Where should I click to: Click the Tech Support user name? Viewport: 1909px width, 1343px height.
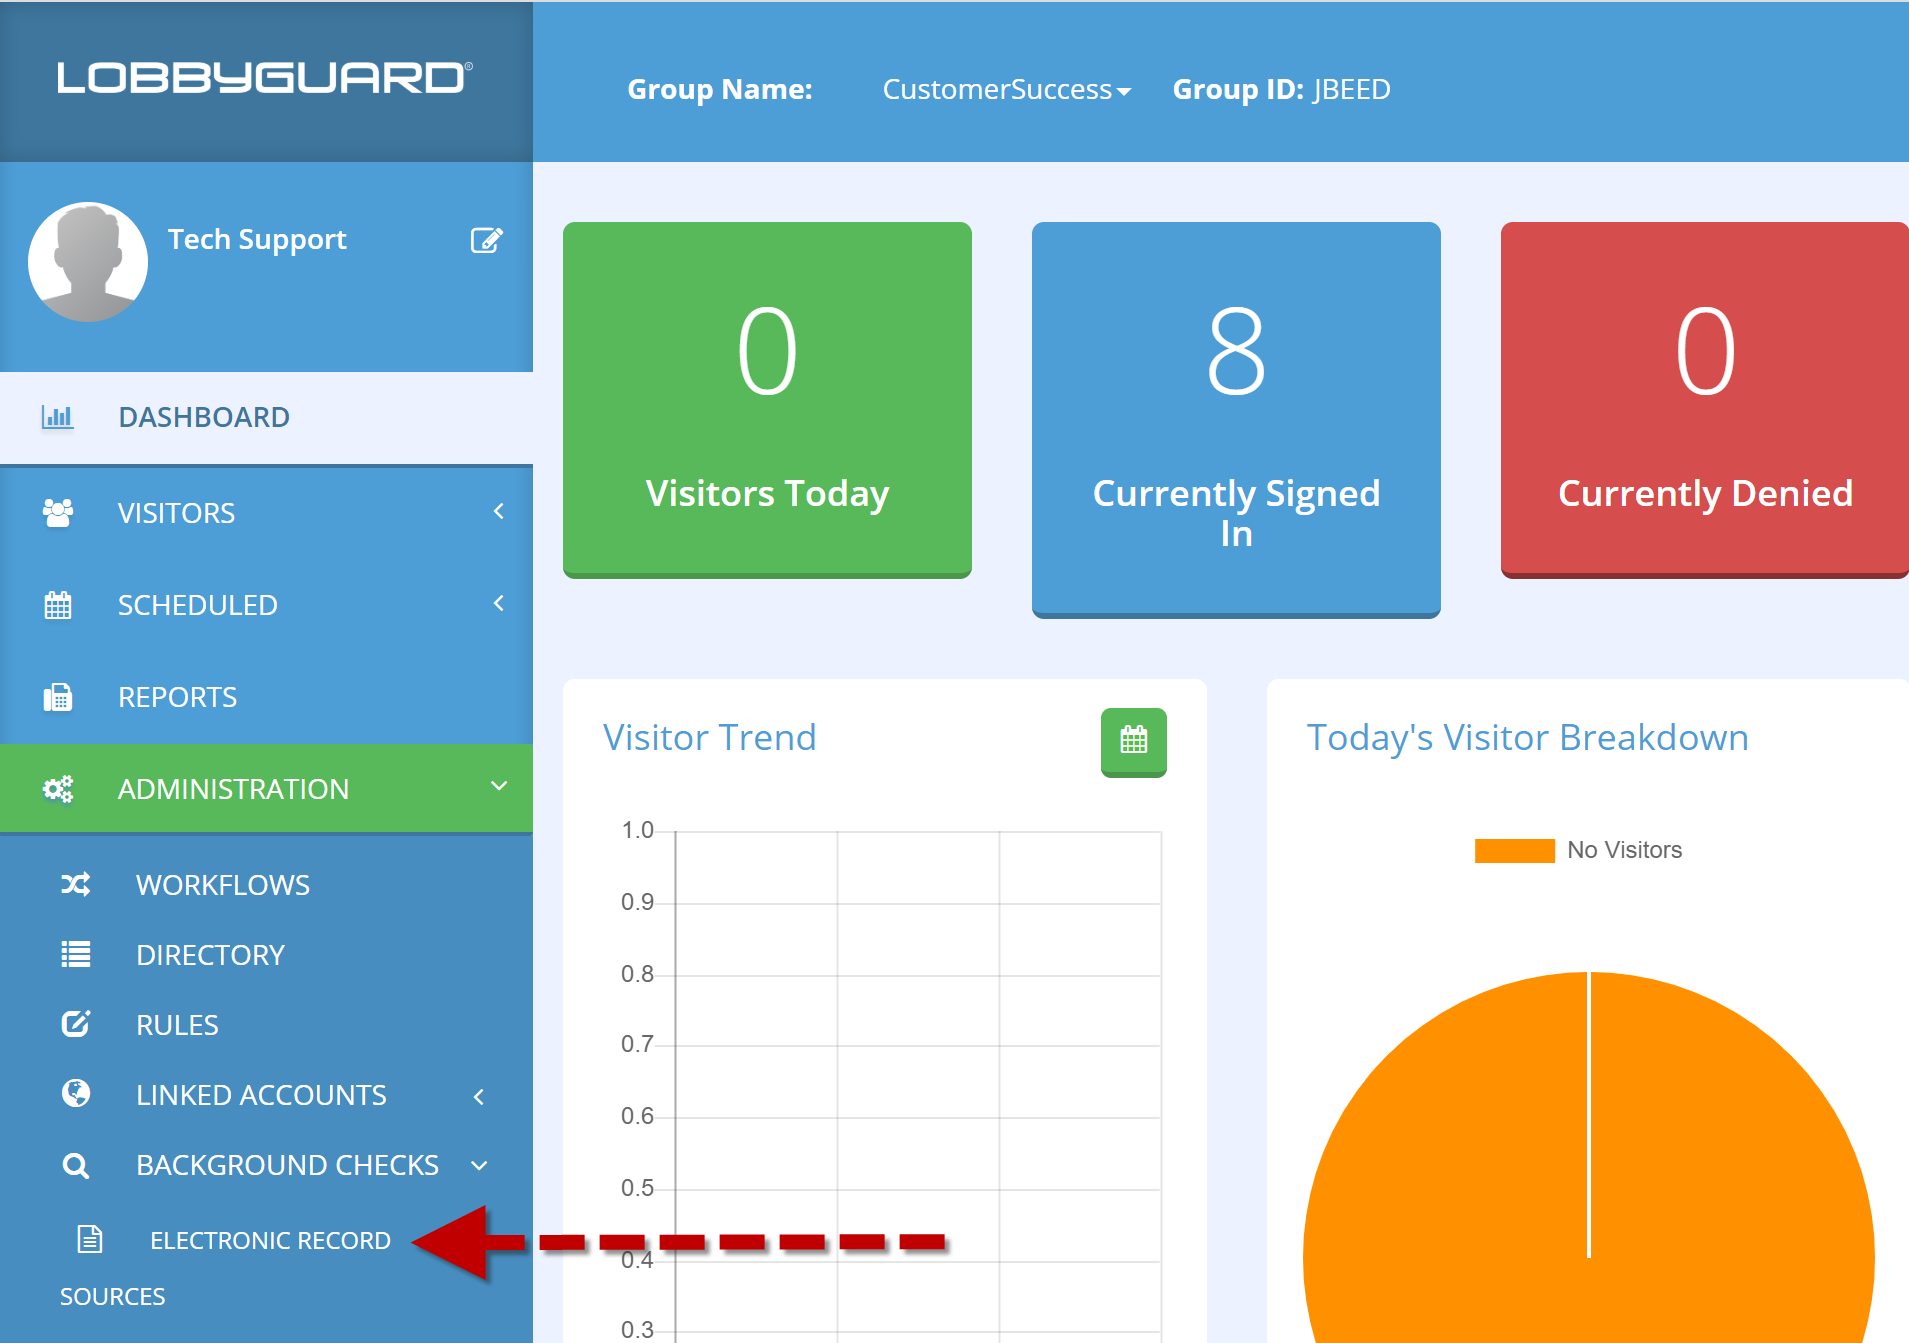pyautogui.click(x=257, y=240)
